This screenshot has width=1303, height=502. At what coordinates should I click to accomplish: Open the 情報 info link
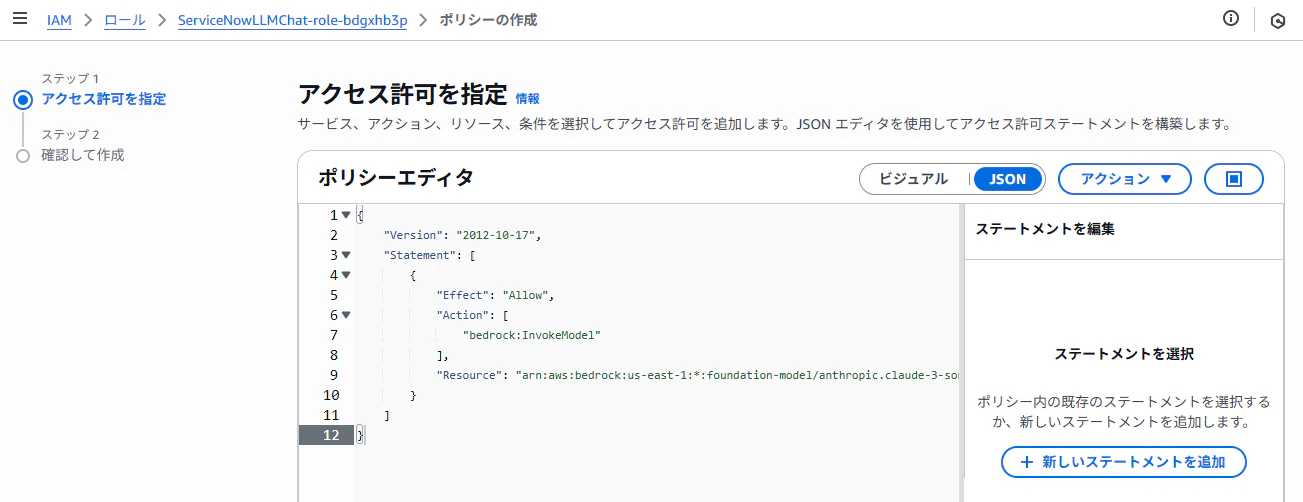(528, 98)
